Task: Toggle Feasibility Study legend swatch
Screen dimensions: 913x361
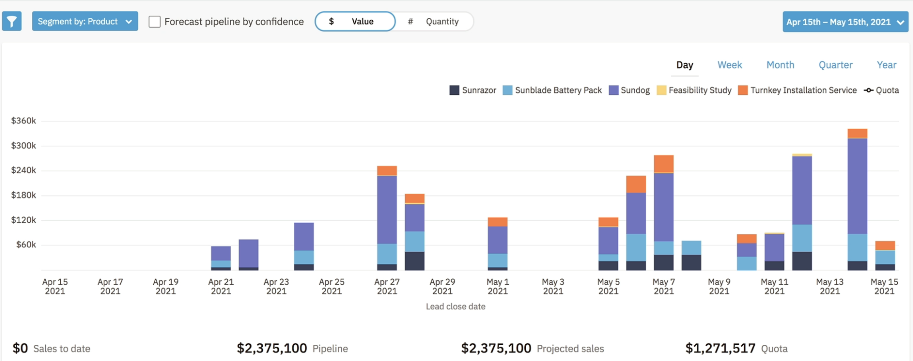Action: 661,90
